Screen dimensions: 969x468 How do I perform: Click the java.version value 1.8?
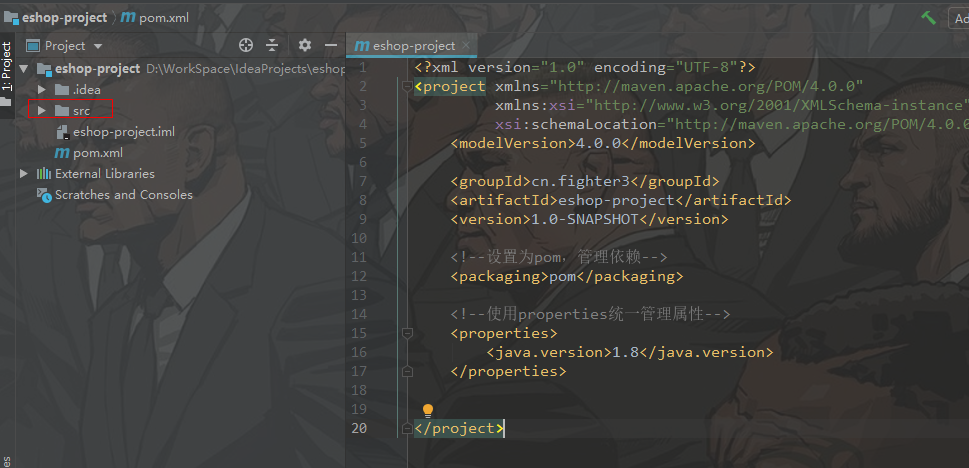coord(625,352)
